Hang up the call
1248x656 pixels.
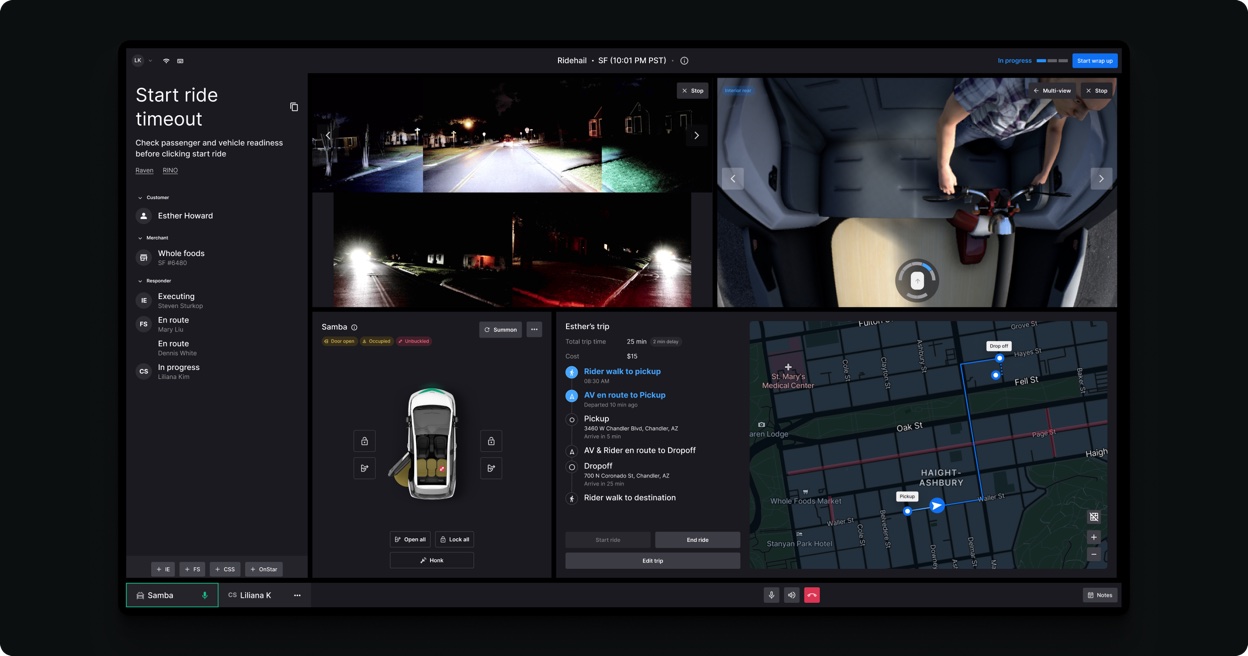point(812,596)
